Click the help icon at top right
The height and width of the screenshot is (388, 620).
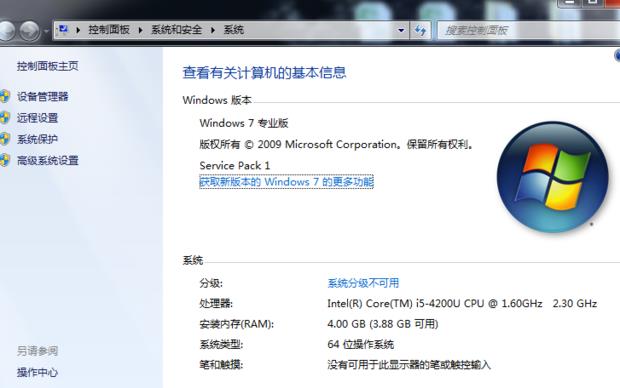tap(617, 55)
